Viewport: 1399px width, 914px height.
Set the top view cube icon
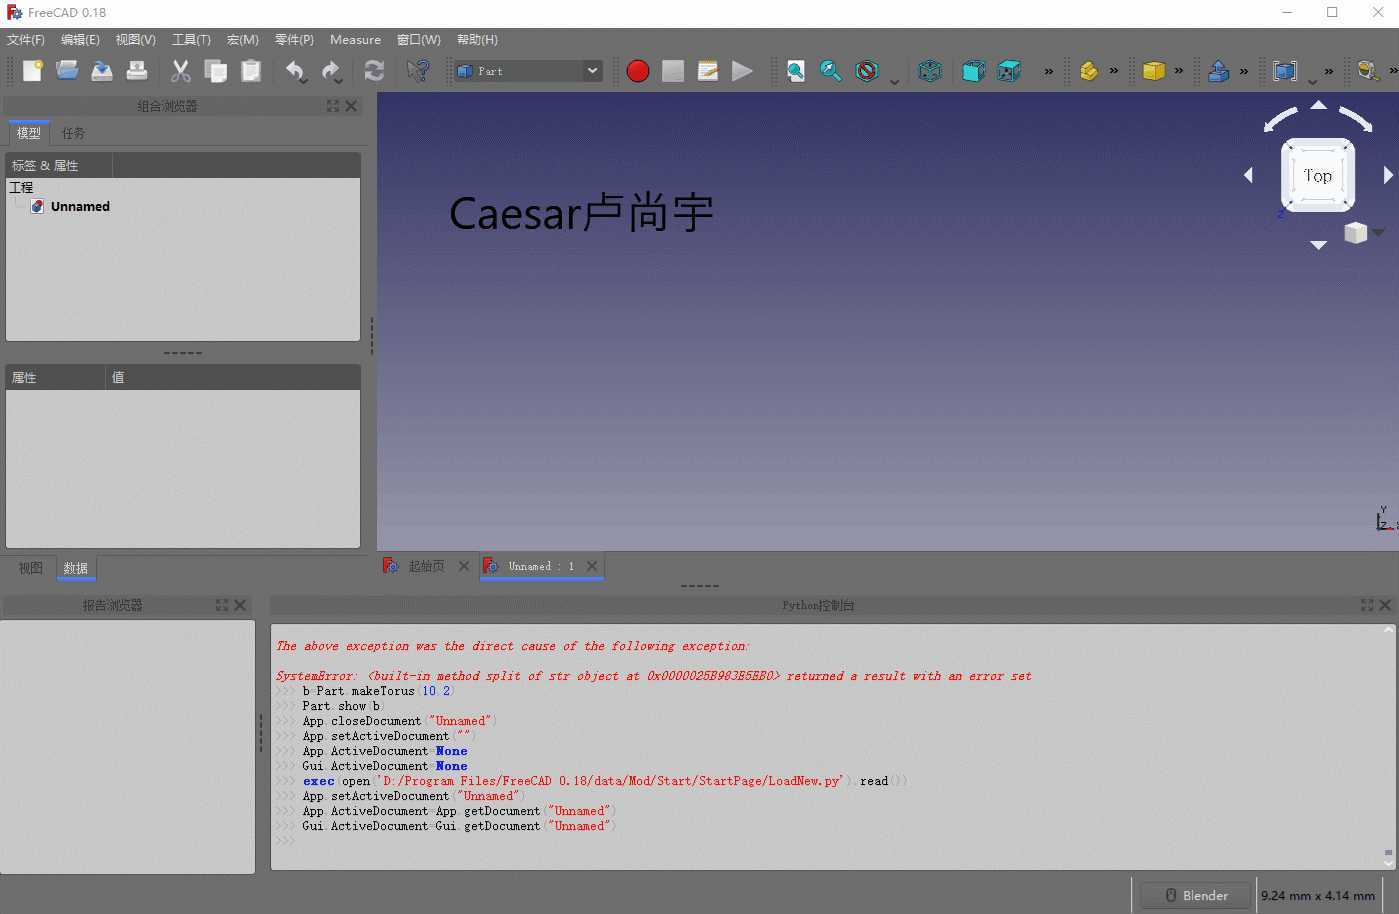click(x=1010, y=71)
